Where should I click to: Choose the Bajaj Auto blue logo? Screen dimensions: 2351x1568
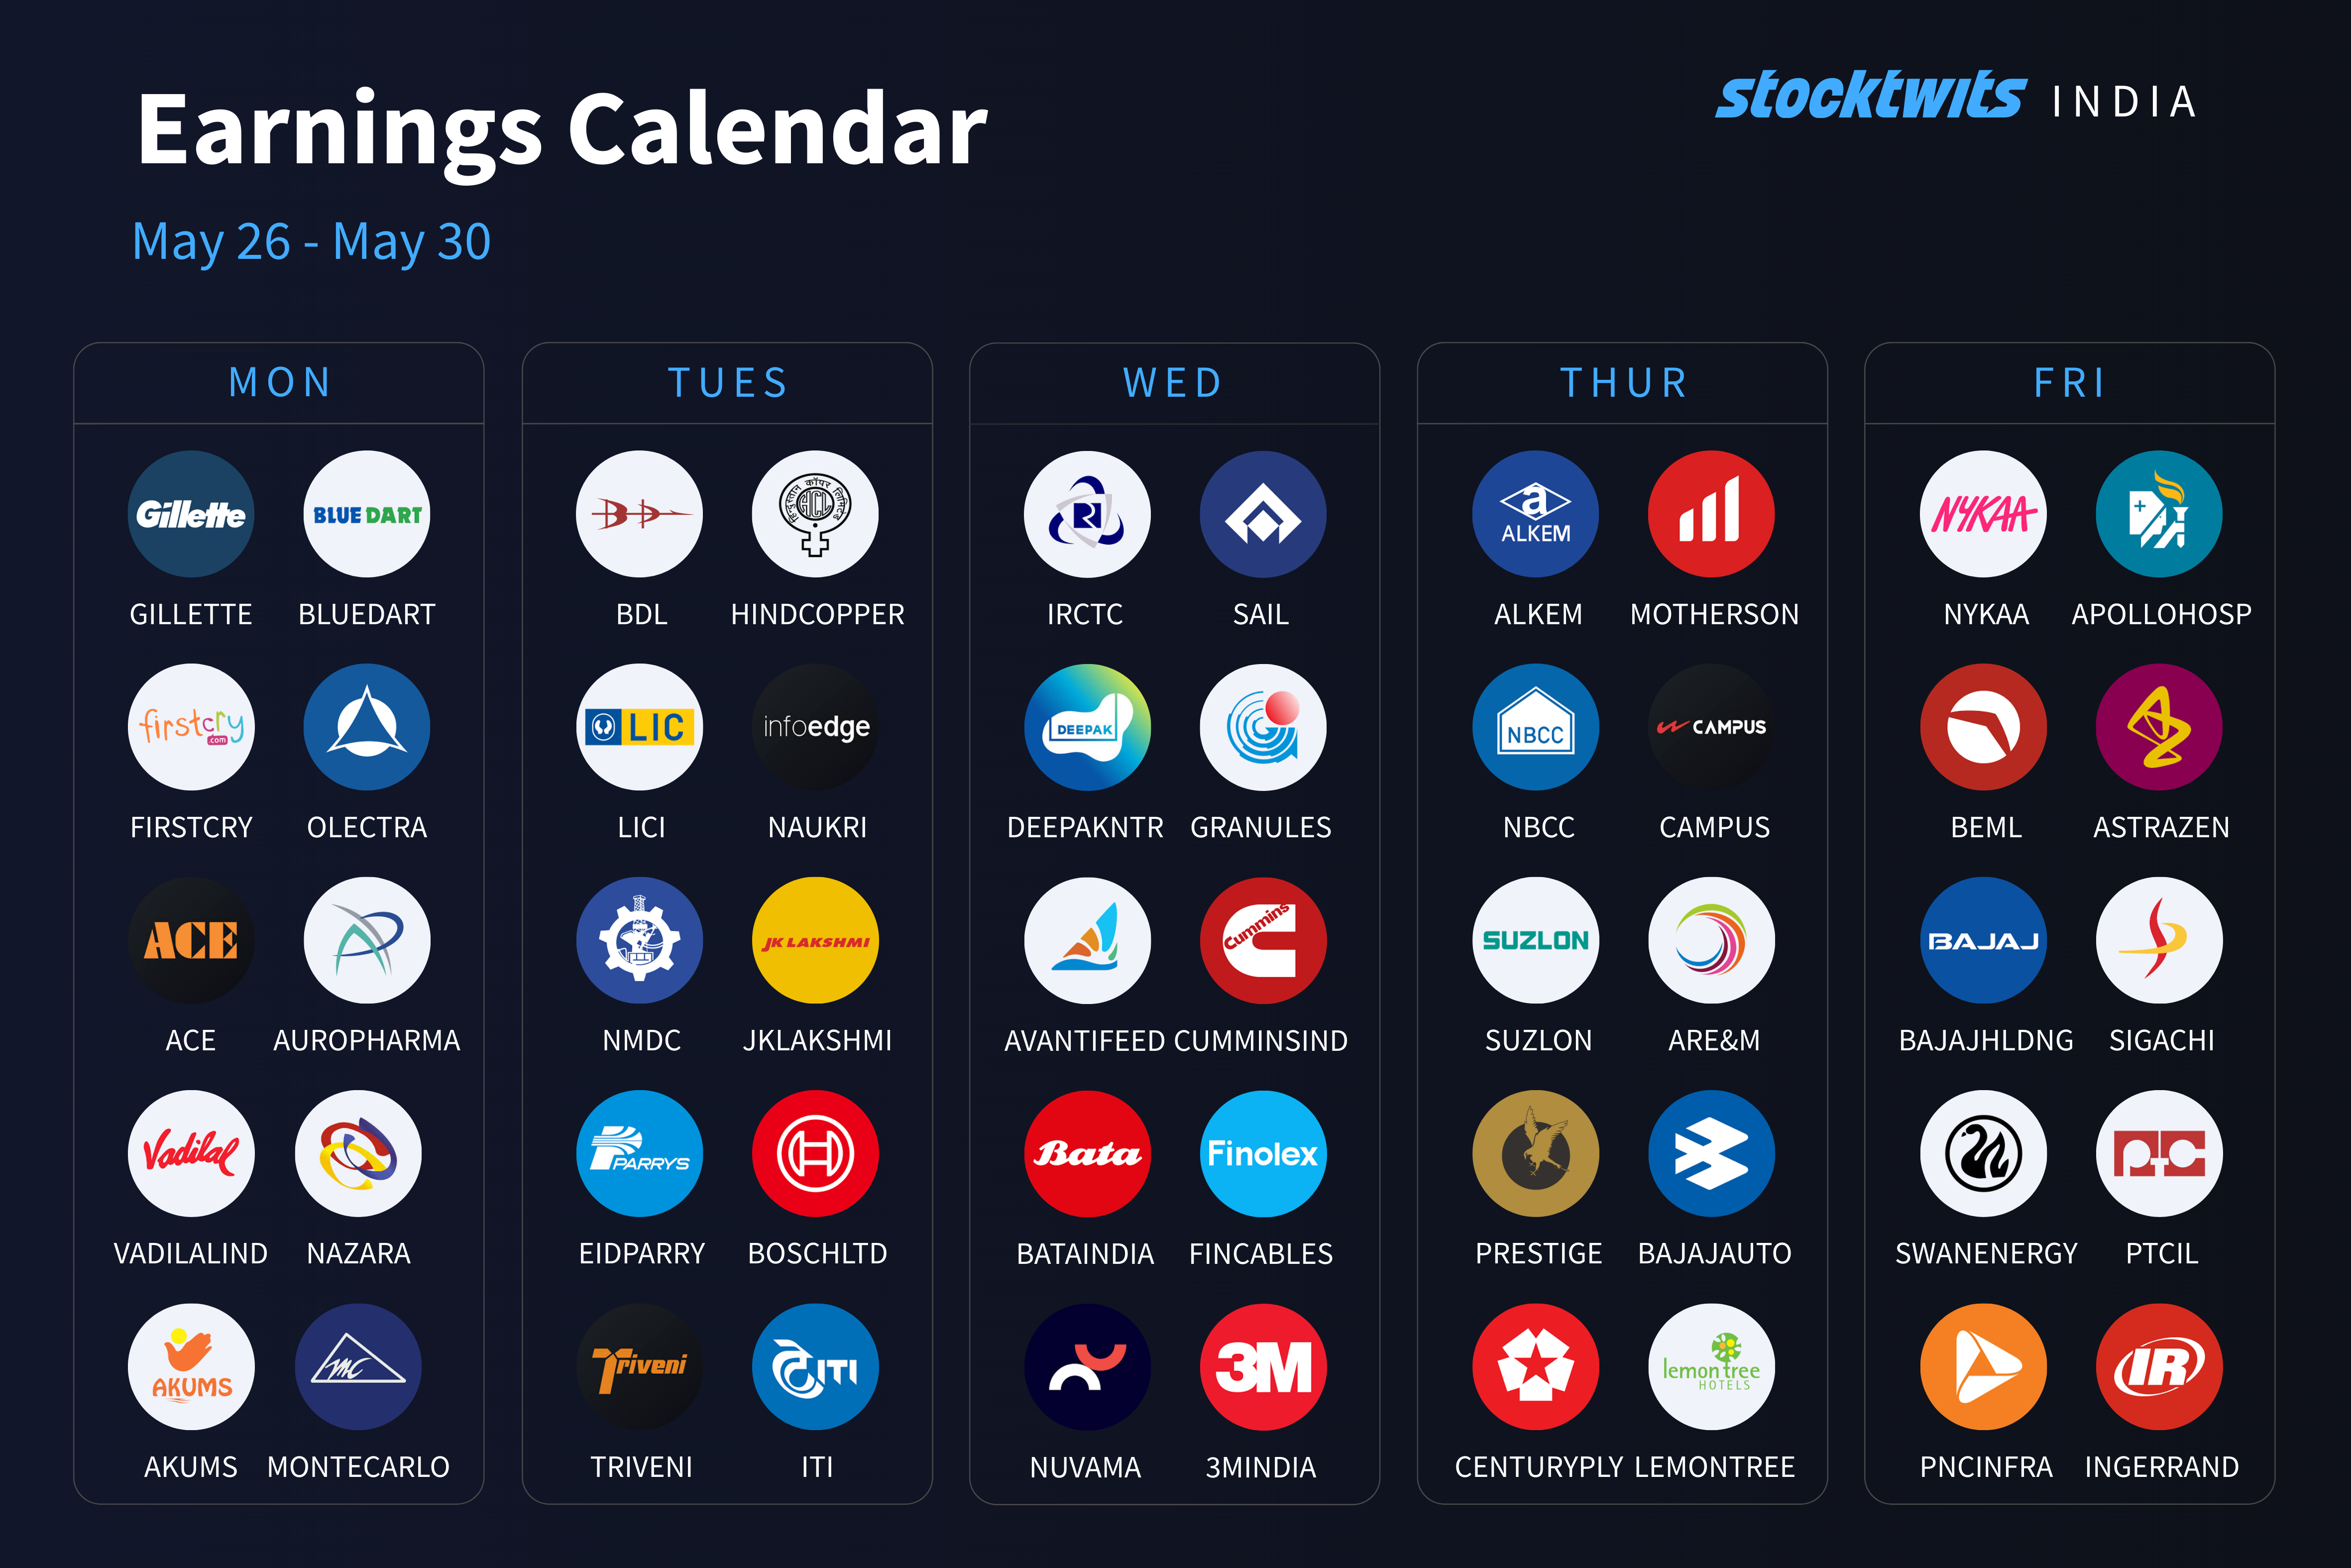coord(1712,1154)
